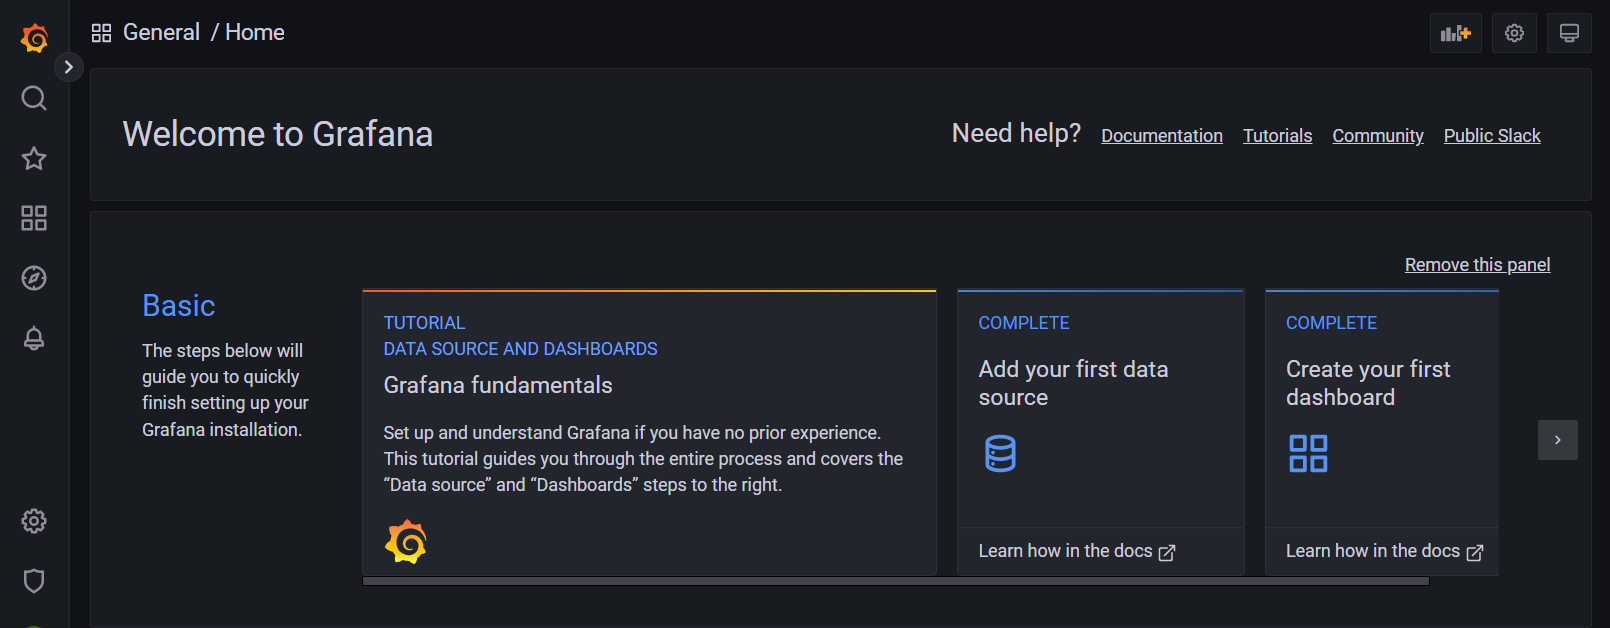Click Remove this panel link
The height and width of the screenshot is (628, 1610).
click(1477, 265)
